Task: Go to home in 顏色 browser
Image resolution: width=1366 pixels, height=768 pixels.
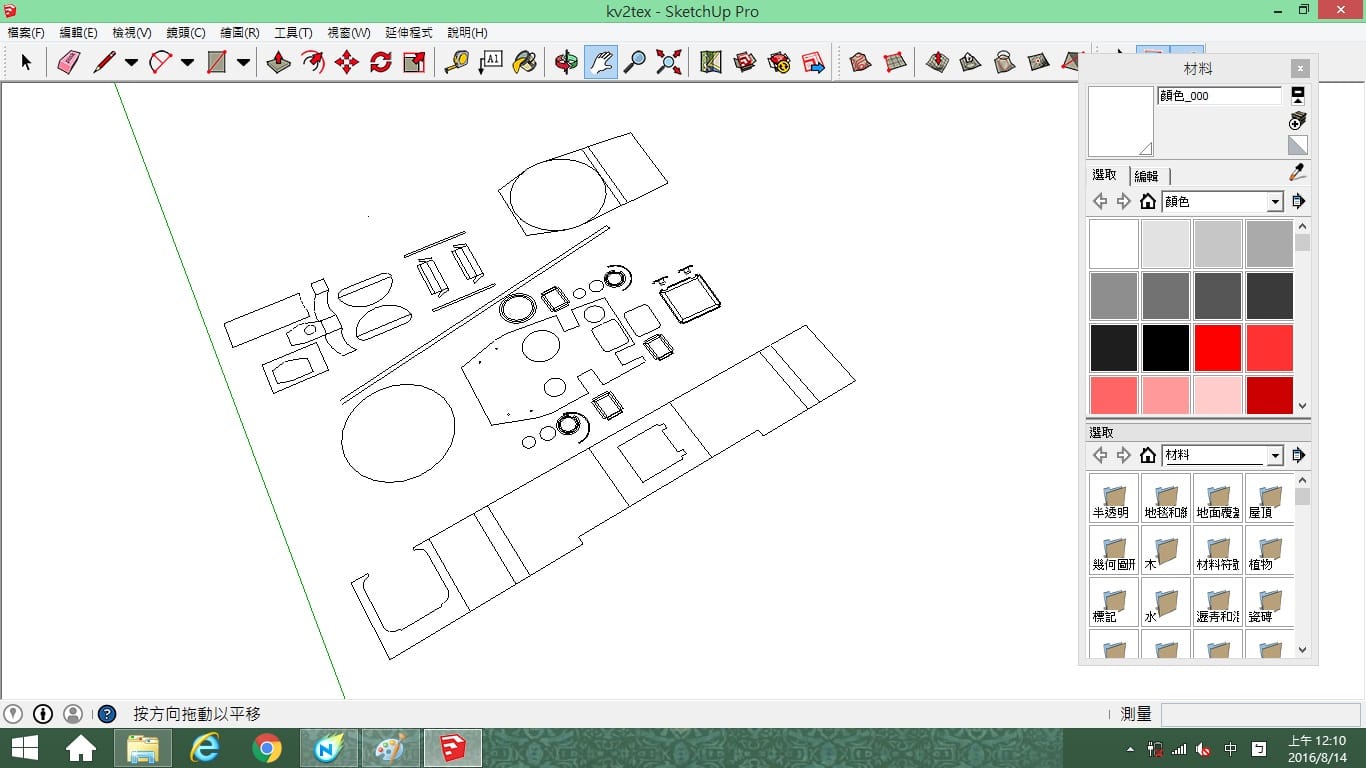Action: pos(1148,202)
